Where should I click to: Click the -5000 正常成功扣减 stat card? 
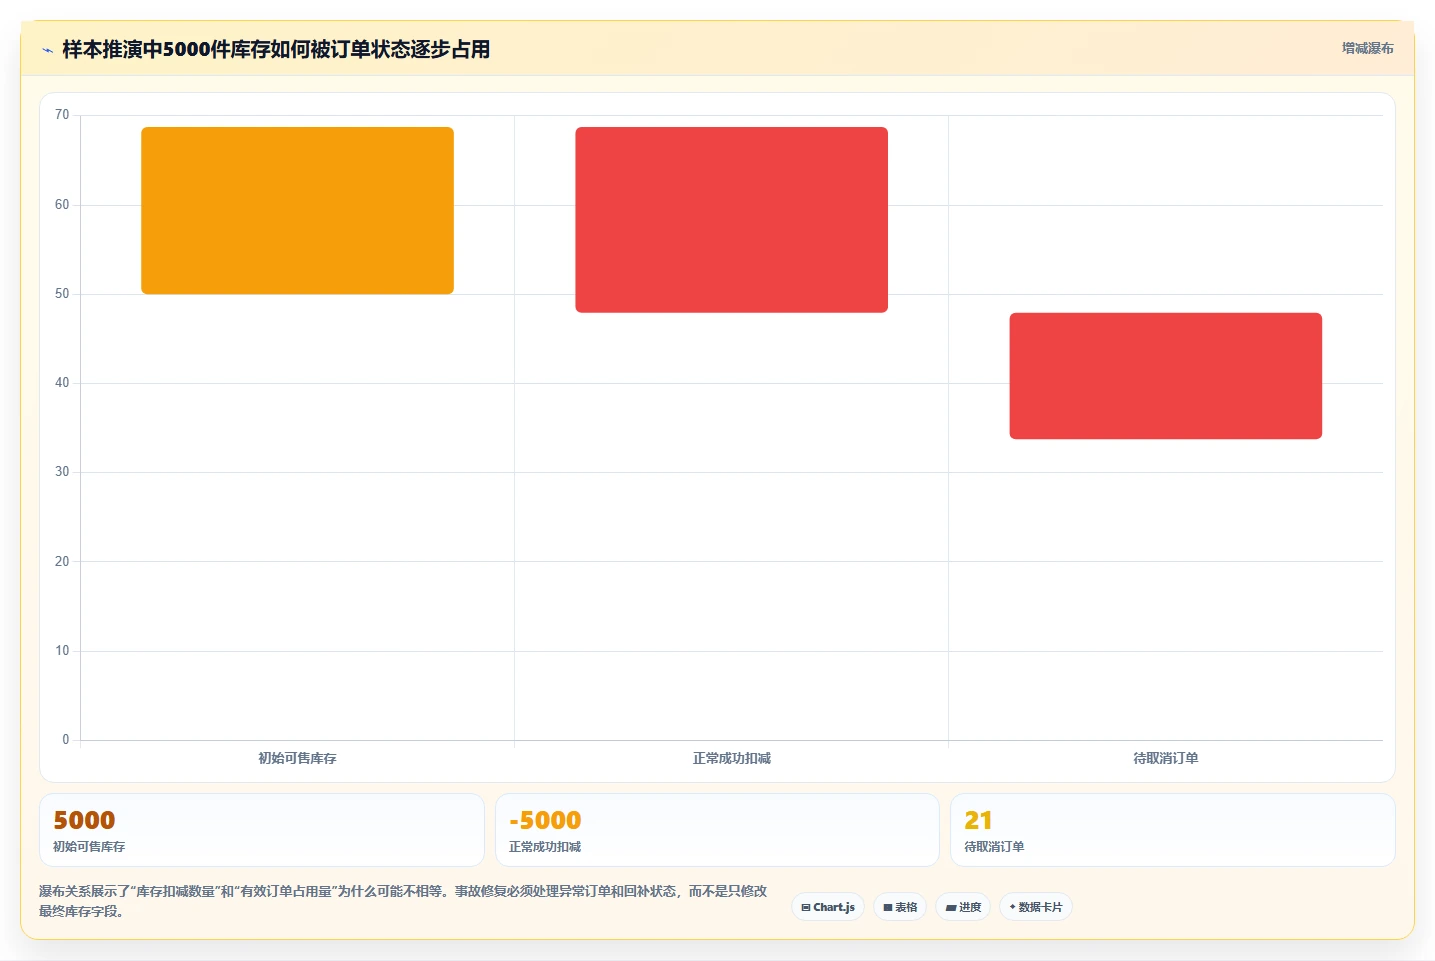717,830
